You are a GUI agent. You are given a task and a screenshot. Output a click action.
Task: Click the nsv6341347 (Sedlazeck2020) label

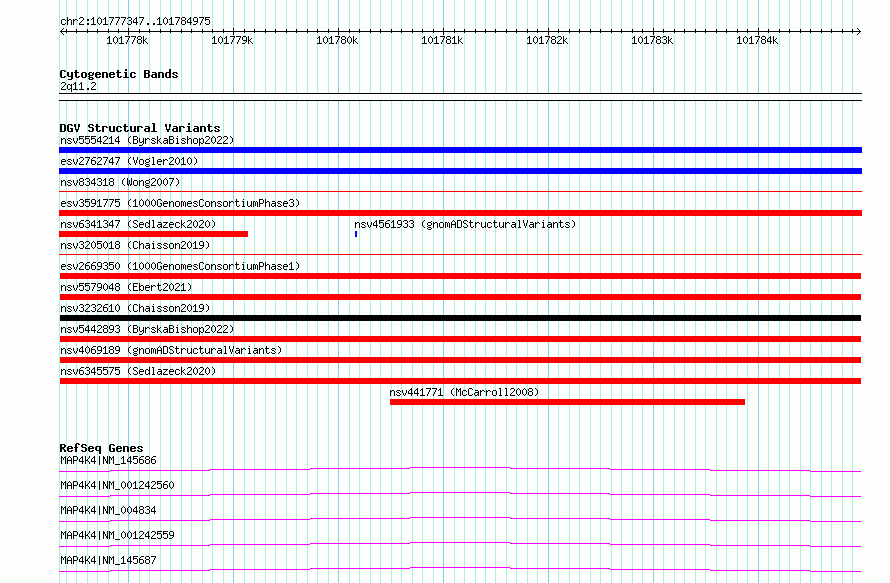[138, 224]
